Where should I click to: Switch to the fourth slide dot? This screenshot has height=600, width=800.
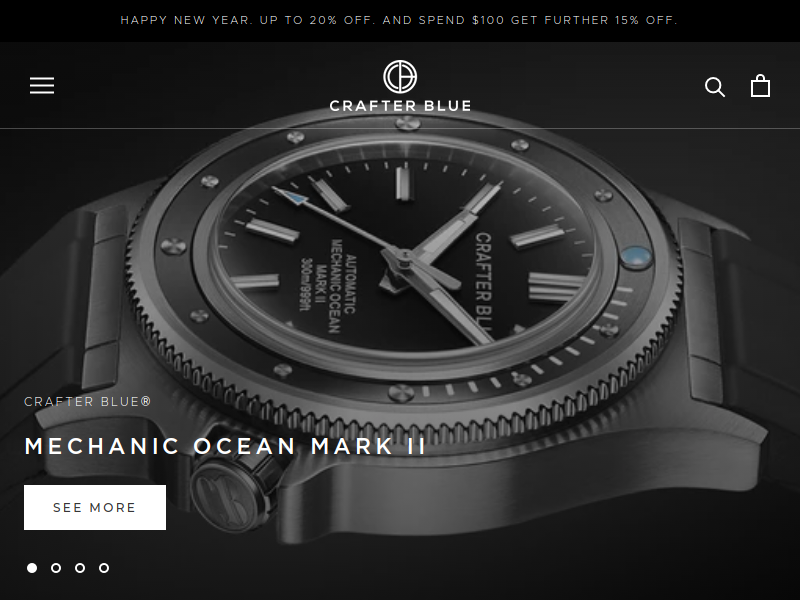coord(104,568)
